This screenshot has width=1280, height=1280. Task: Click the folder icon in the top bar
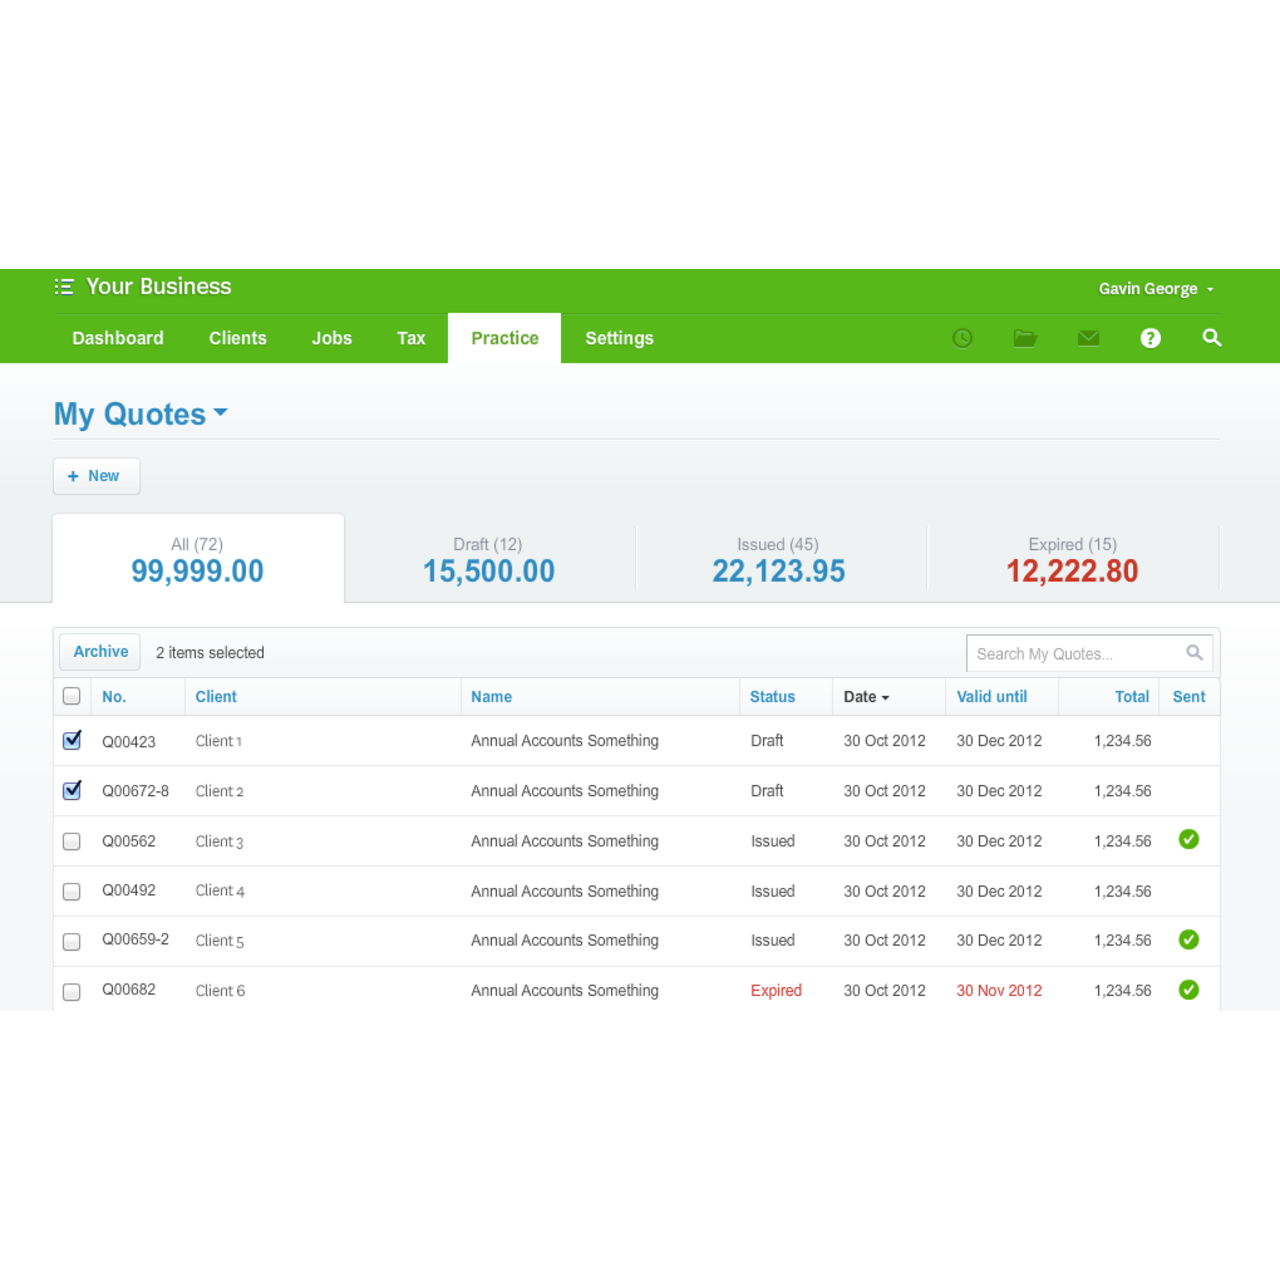1025,338
